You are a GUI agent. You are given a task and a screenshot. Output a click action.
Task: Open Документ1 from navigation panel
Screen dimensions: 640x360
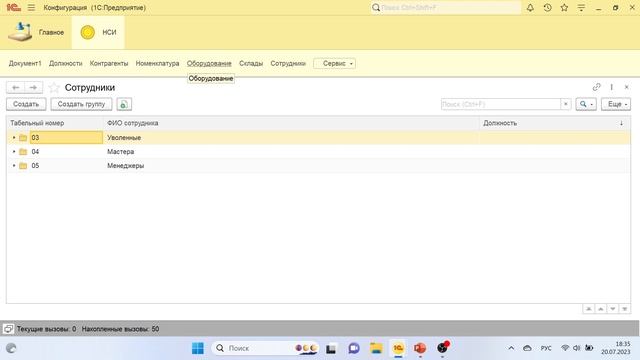coord(25,63)
